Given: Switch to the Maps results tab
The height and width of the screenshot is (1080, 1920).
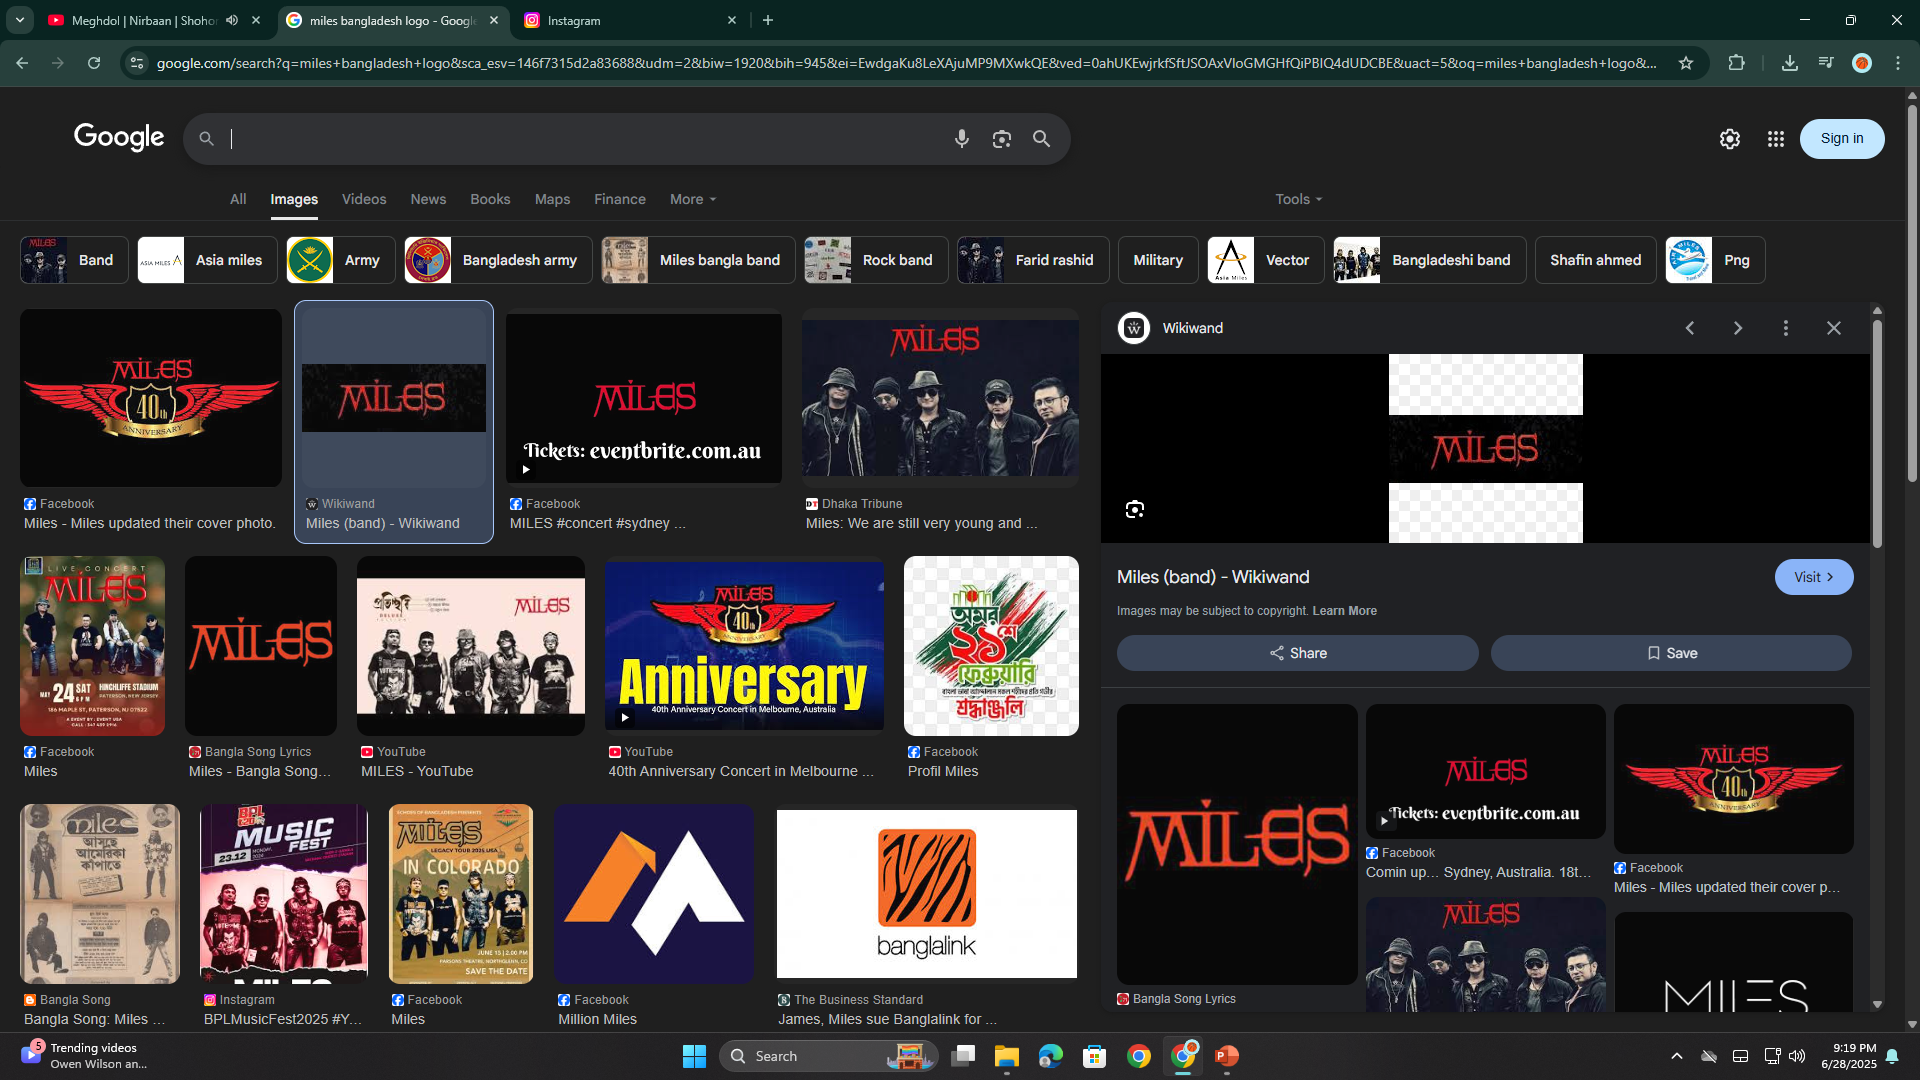Looking at the screenshot, I should click(552, 199).
